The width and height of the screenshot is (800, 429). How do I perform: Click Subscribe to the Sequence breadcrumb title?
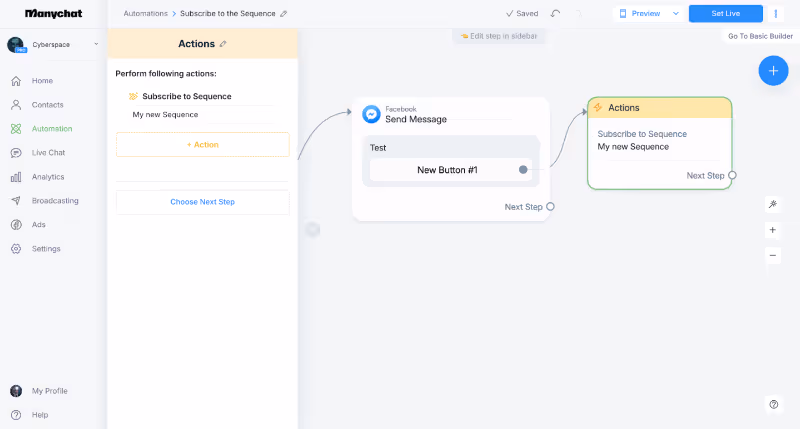[228, 14]
